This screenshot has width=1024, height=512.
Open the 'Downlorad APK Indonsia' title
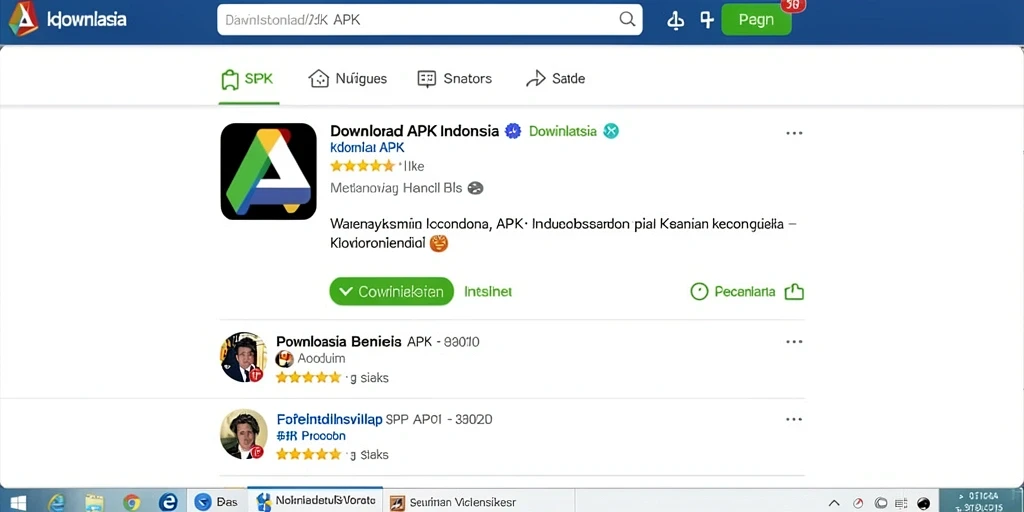(414, 131)
